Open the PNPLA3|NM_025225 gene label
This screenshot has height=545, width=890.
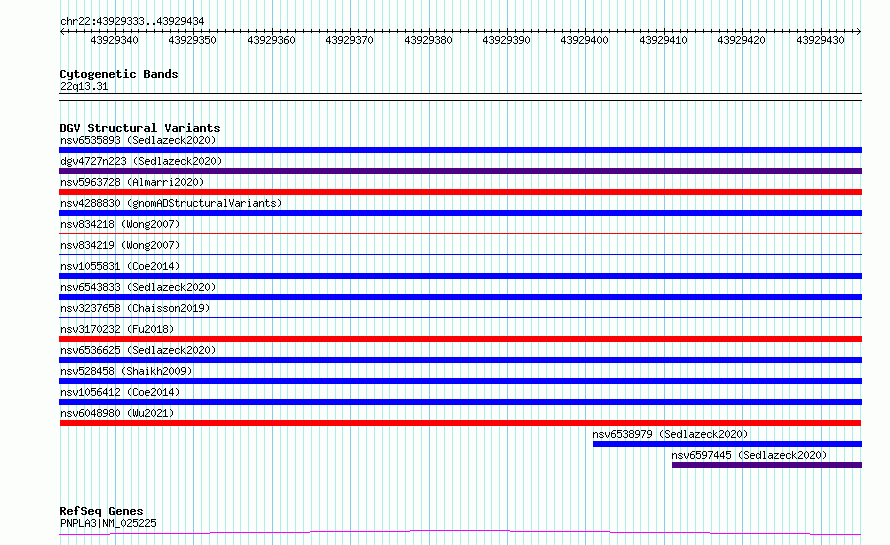[108, 523]
